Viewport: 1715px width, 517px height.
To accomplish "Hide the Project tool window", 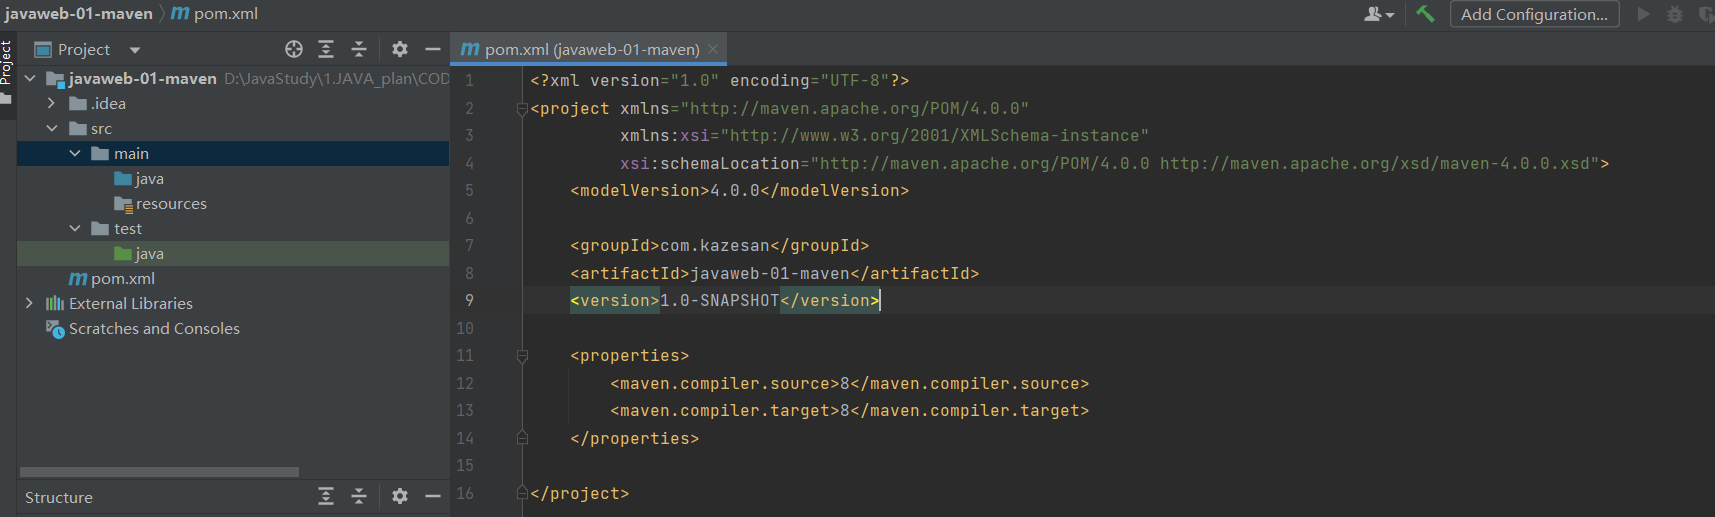I will click(433, 49).
